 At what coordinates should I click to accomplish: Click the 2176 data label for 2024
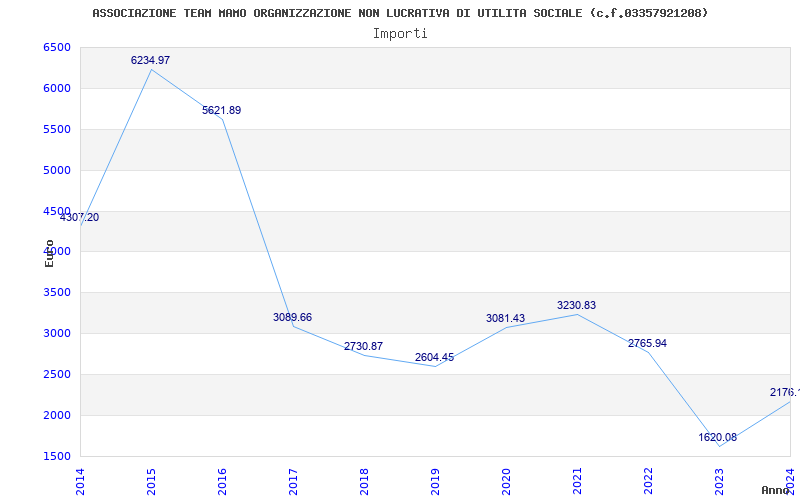785,392
